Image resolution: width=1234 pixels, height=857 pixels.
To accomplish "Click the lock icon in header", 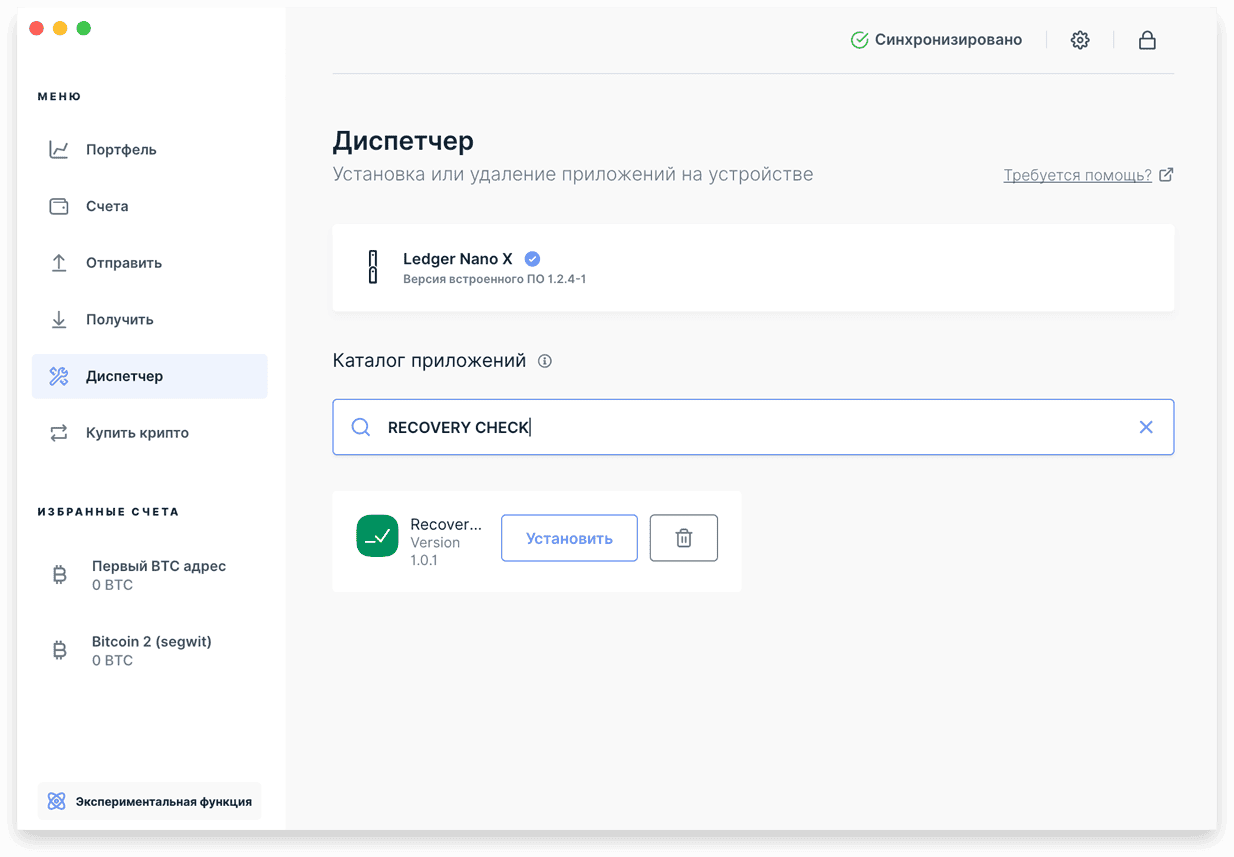I will pos(1147,40).
